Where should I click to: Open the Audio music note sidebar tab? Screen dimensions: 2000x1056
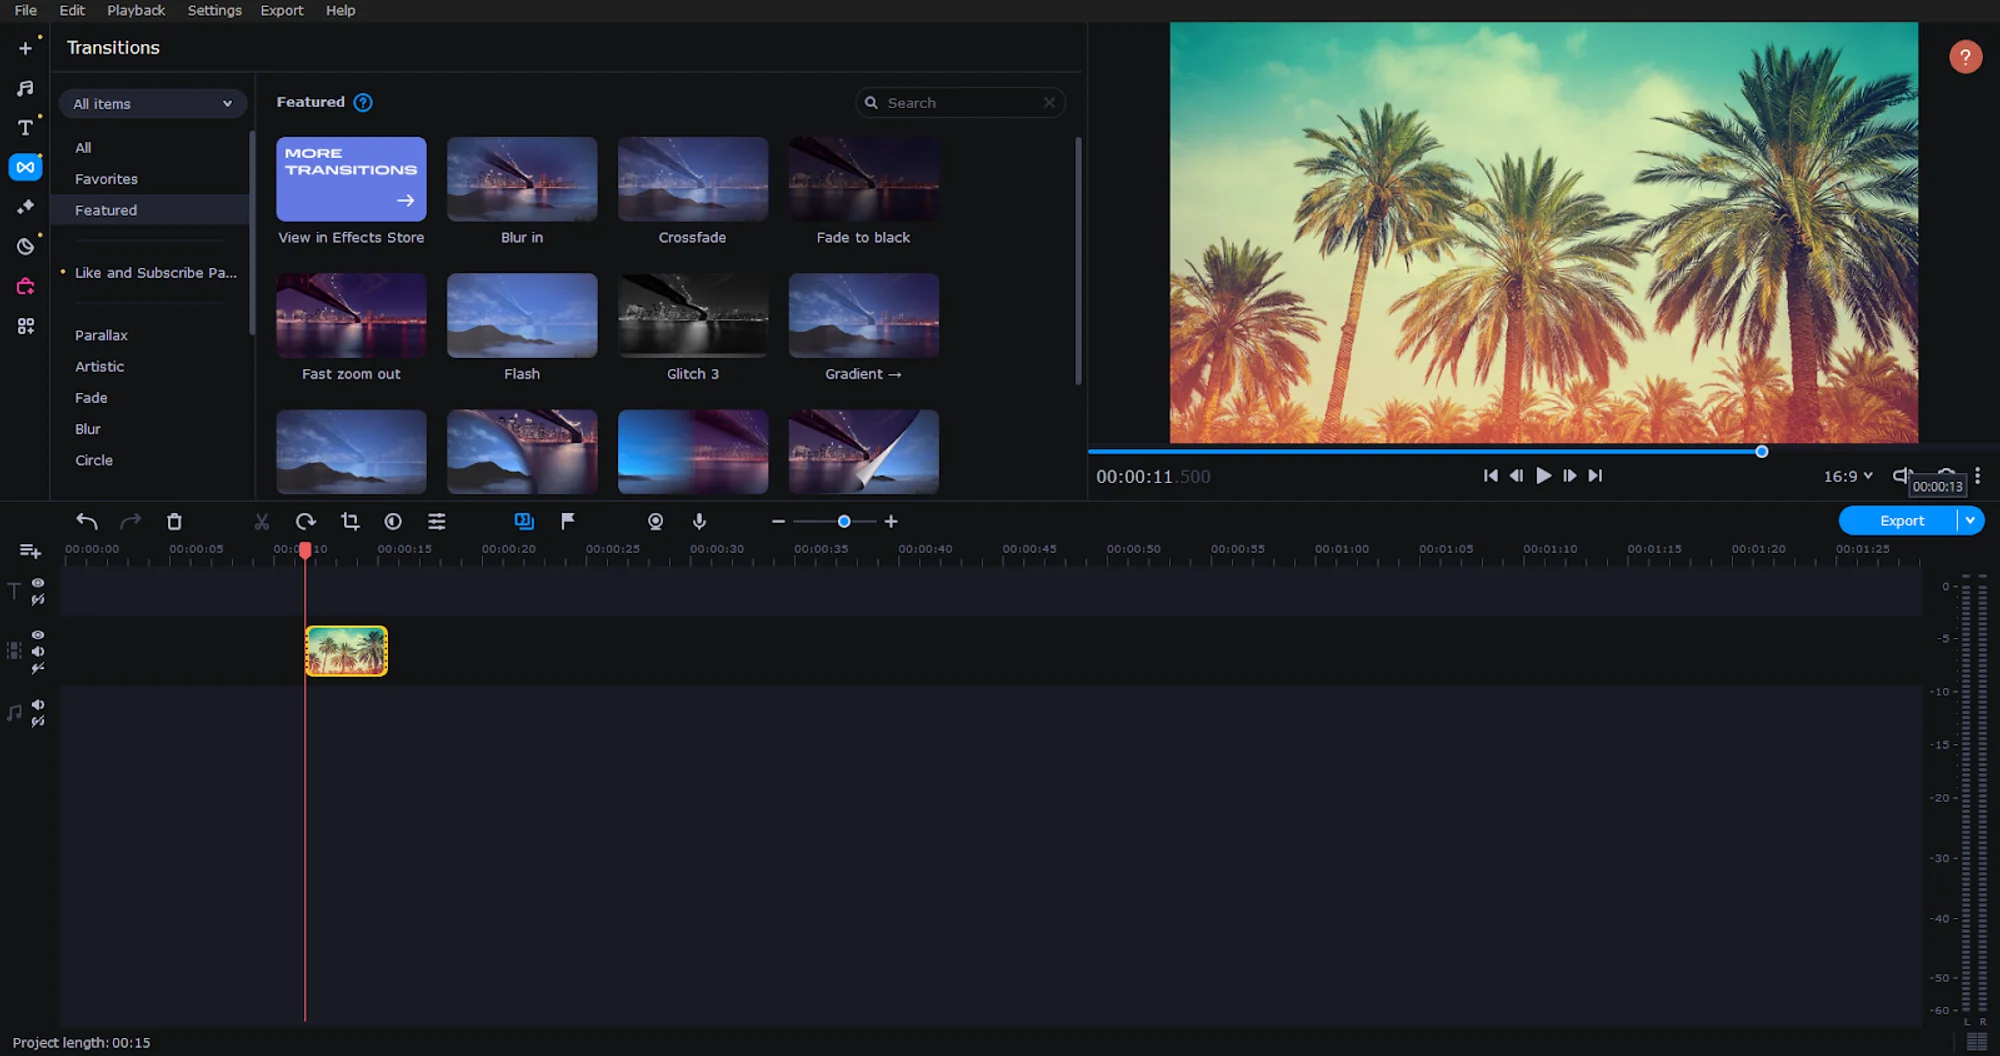click(x=25, y=88)
